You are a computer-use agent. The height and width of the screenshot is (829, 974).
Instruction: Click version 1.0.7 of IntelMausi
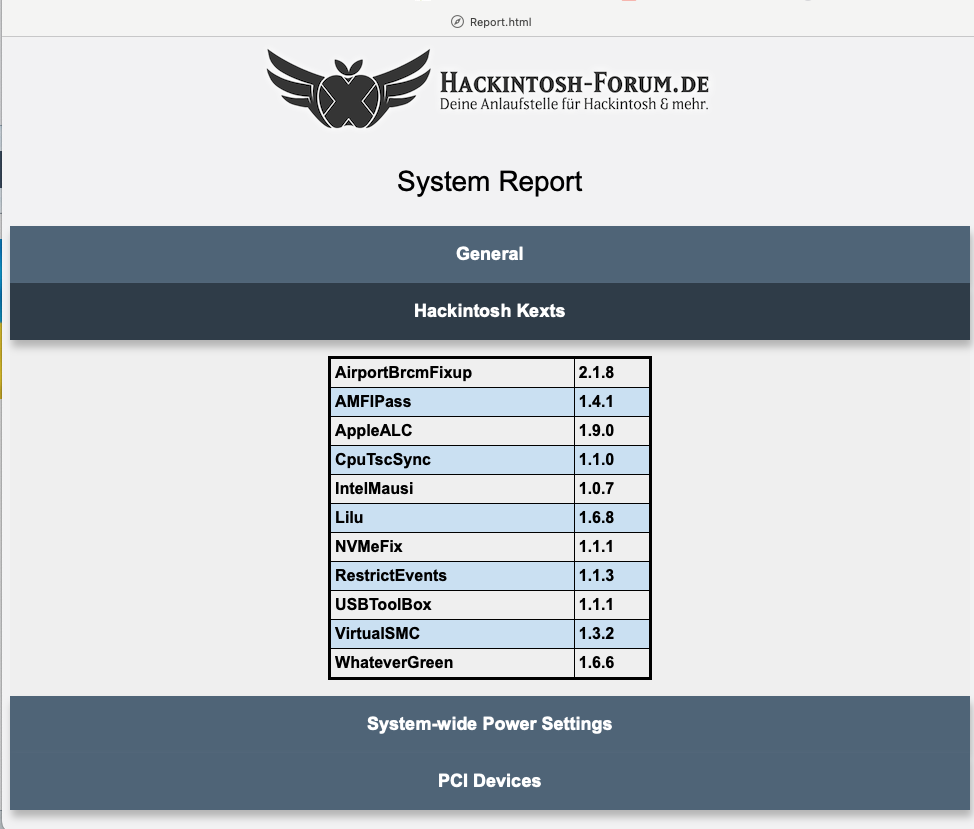(612, 489)
